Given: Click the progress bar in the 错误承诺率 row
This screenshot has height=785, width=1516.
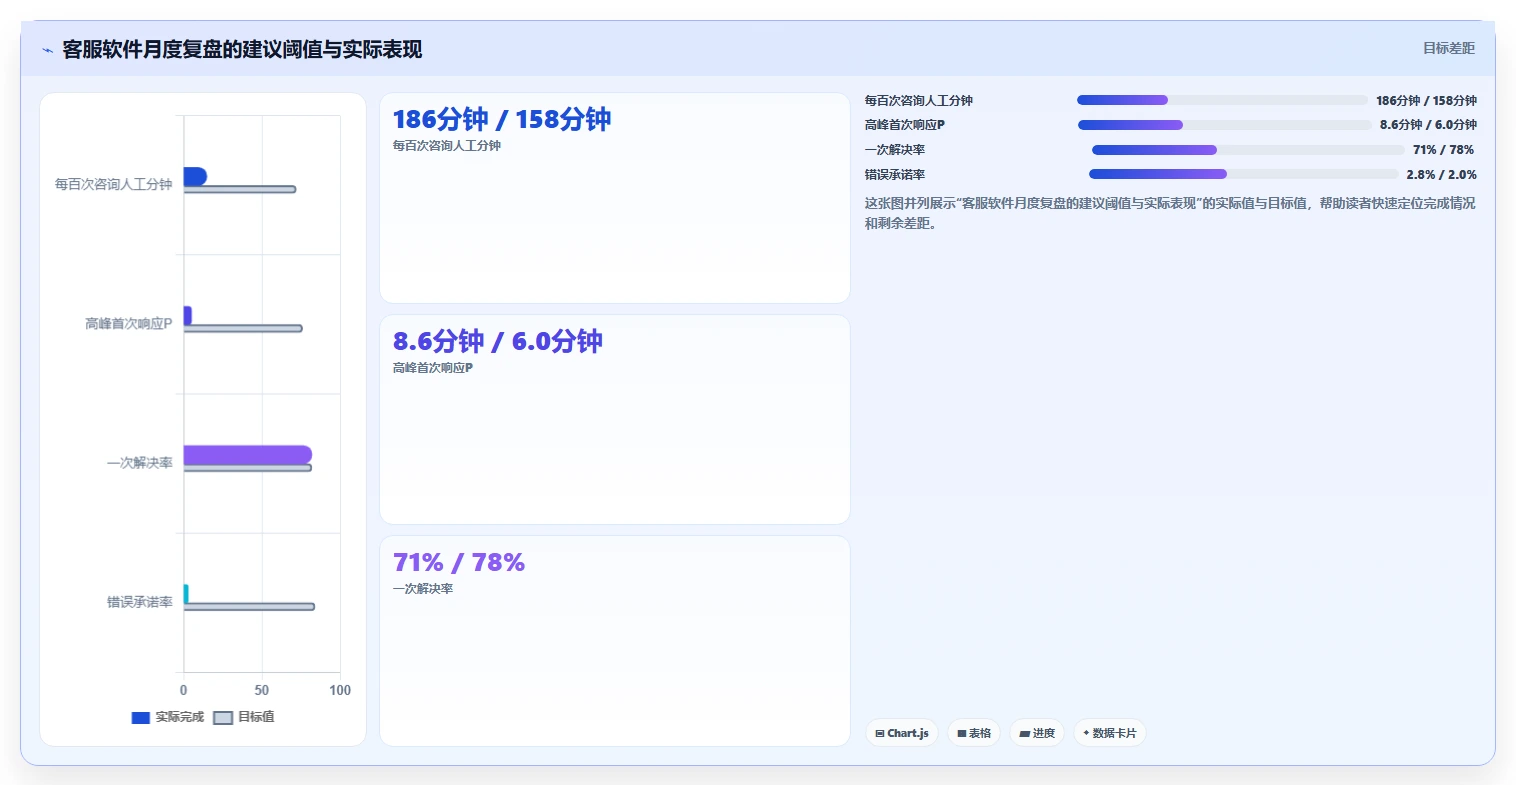Looking at the screenshot, I should 1244,174.
